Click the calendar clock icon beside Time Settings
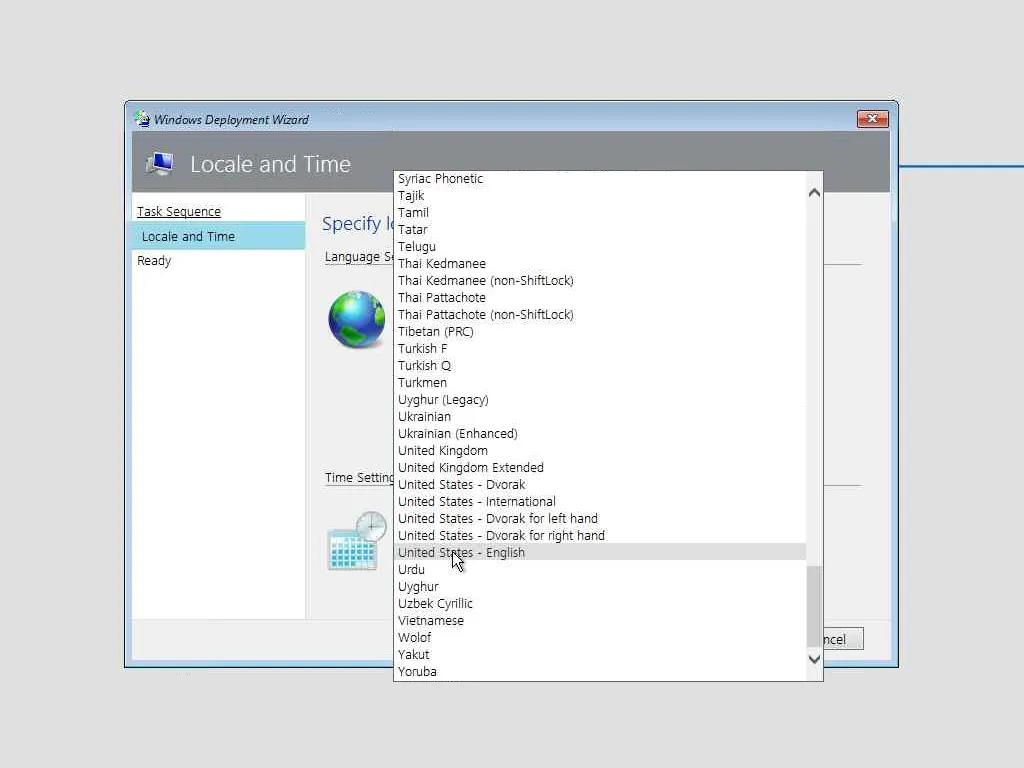 pos(357,541)
